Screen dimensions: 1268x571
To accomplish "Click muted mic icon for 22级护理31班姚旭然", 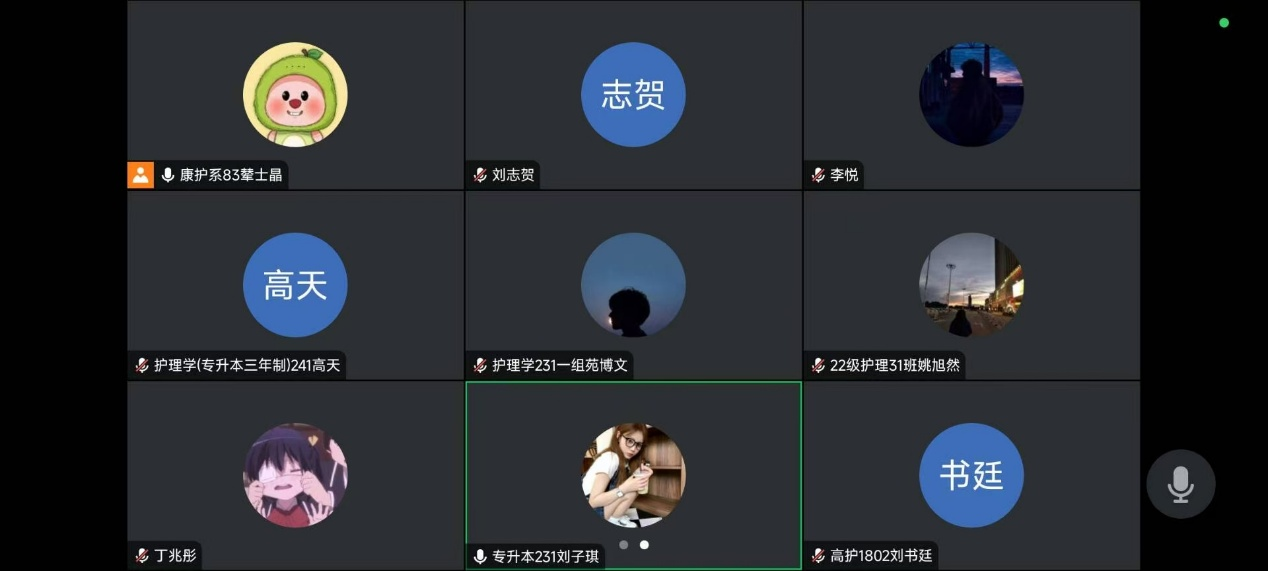I will pyautogui.click(x=818, y=365).
